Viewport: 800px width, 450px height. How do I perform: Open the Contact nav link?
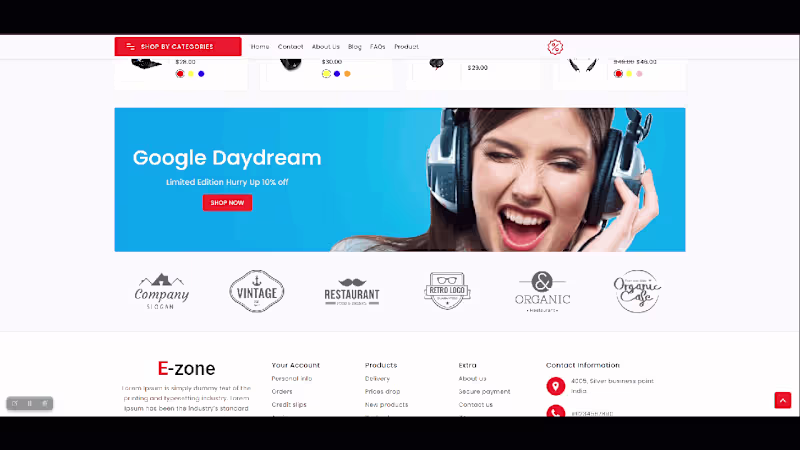point(290,46)
